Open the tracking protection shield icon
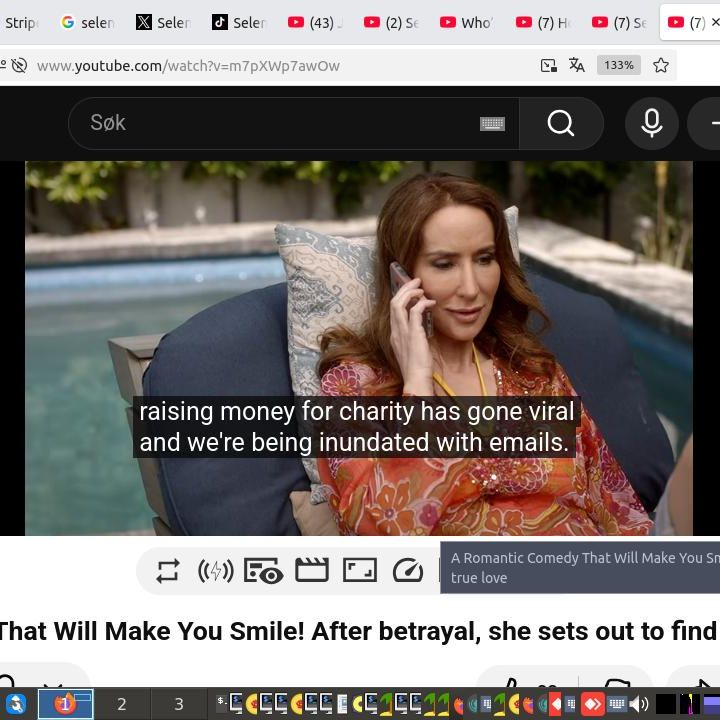This screenshot has width=720, height=720. point(19,65)
